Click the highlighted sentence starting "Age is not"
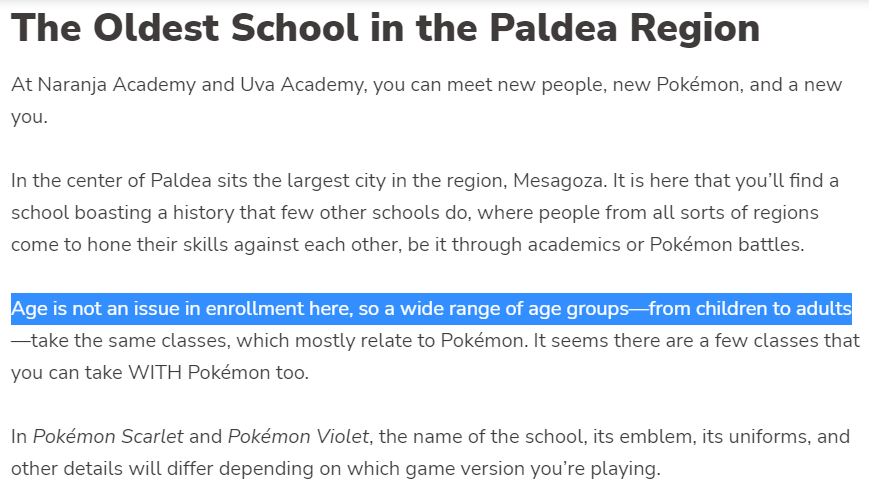Screen dimensions: 869x495 (x=431, y=309)
